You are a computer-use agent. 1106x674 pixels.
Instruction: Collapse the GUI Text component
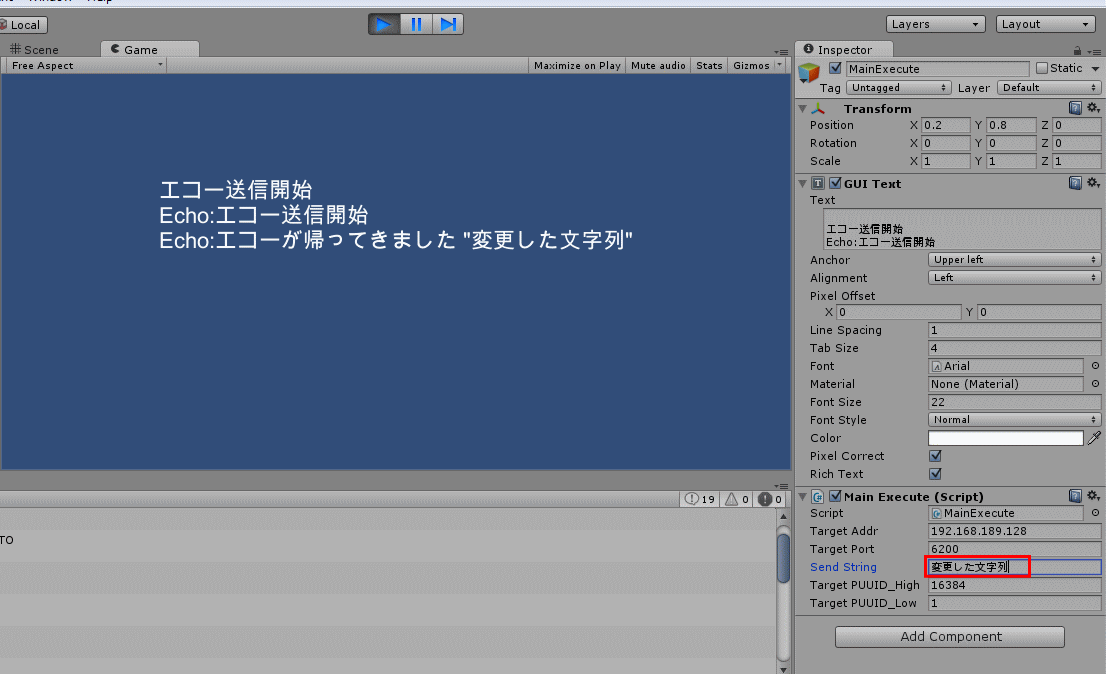[x=802, y=183]
